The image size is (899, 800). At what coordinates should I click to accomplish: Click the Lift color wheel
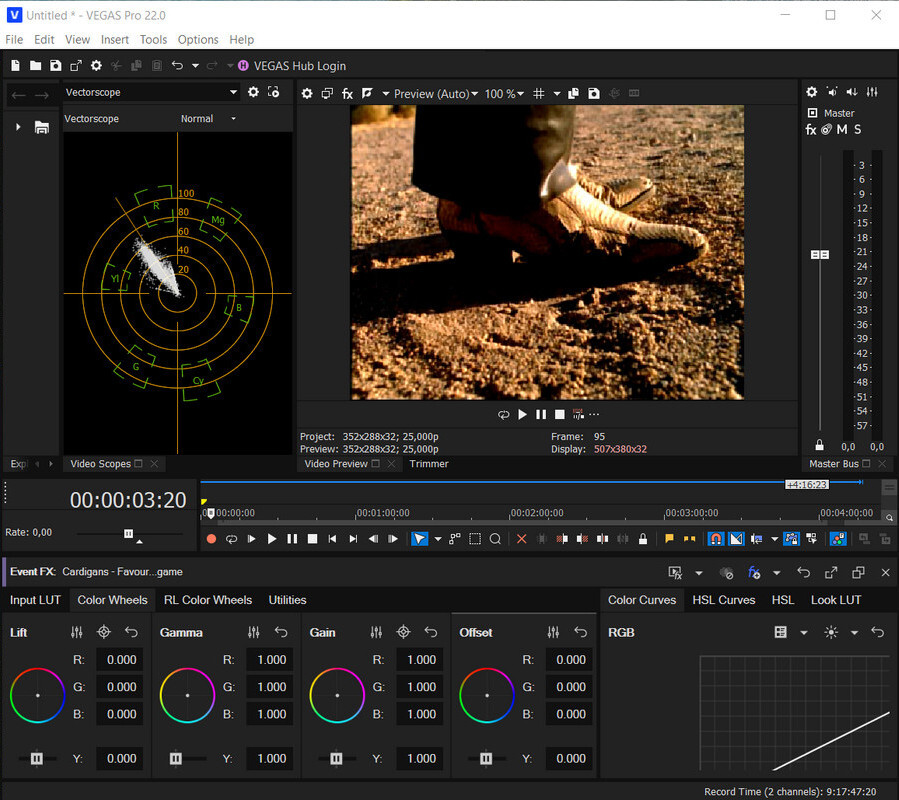pos(38,695)
